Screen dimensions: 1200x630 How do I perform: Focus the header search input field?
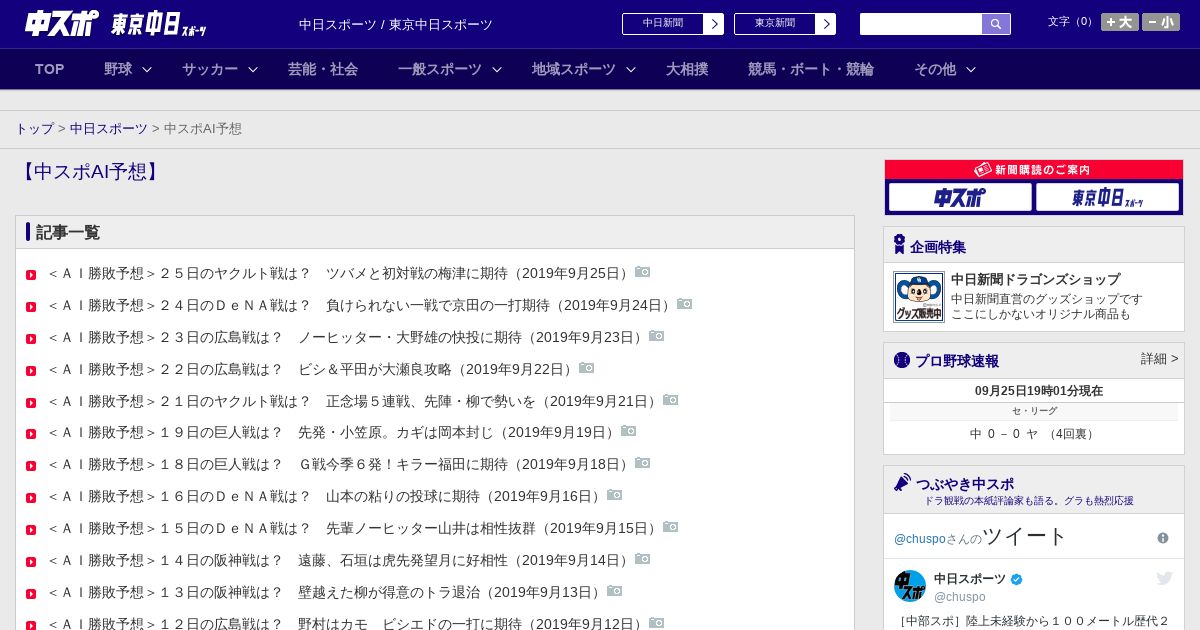(x=921, y=24)
